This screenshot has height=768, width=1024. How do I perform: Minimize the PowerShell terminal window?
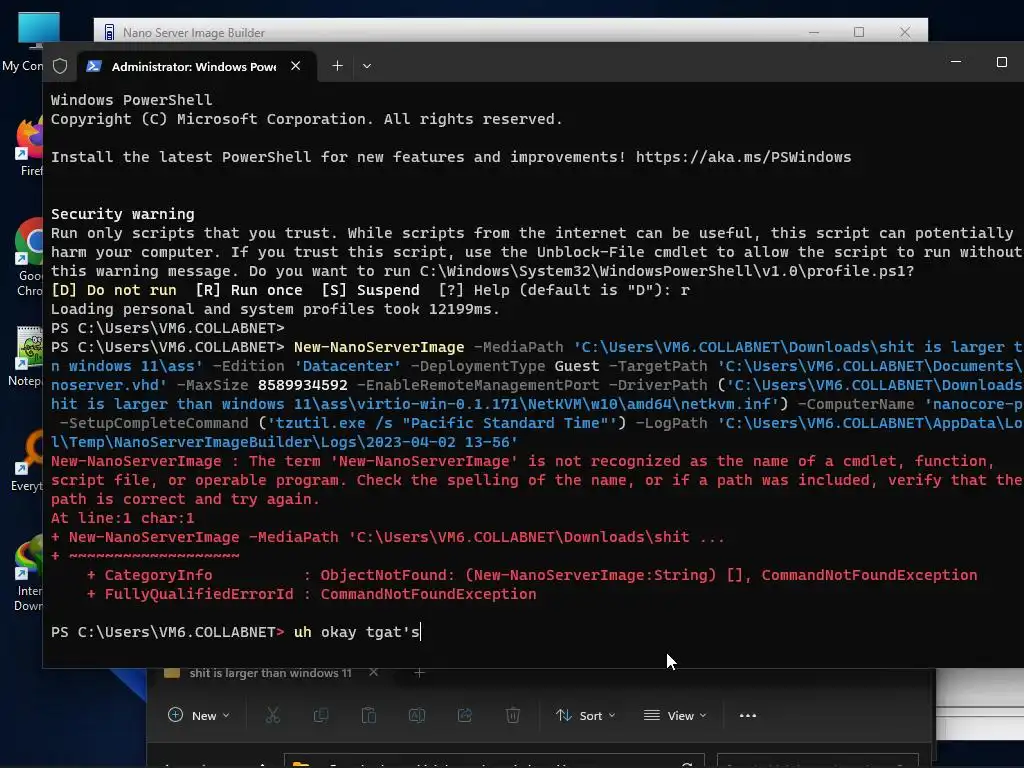[956, 61]
